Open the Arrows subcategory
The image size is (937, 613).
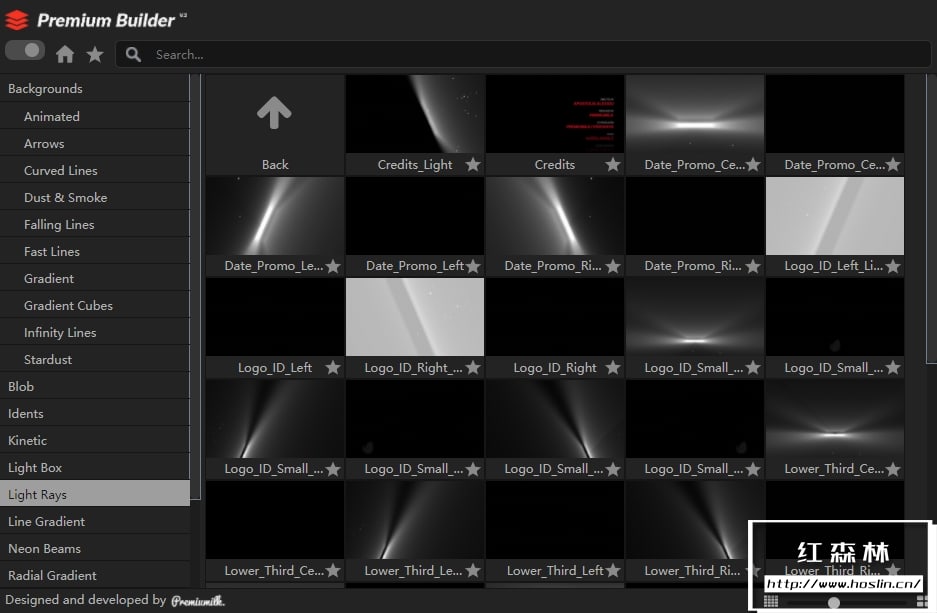click(95, 143)
